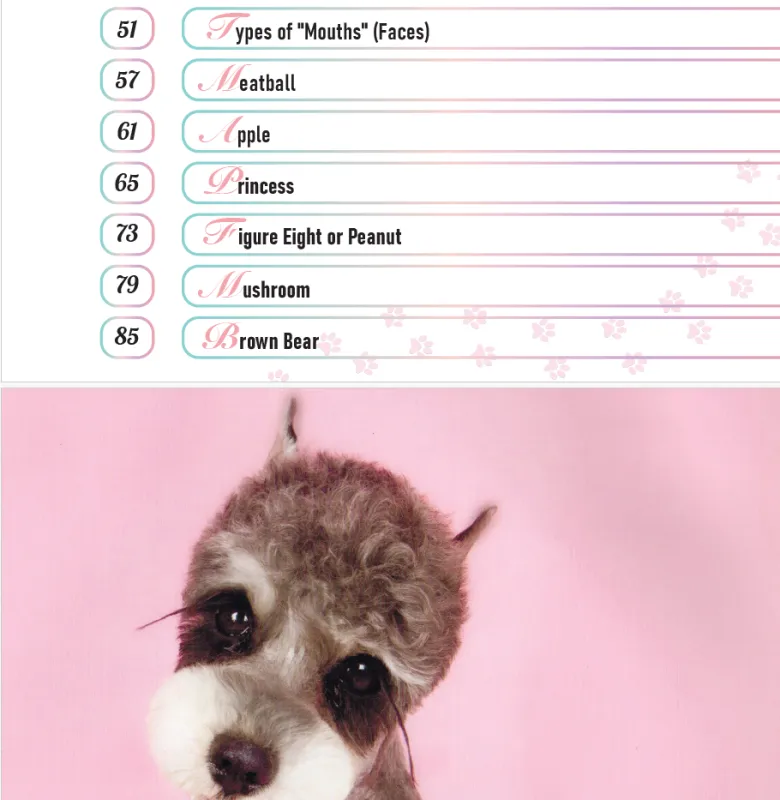Open the Types of "Mouths" (Faces) entry
Viewport: 780px width, 800px height.
coord(481,29)
